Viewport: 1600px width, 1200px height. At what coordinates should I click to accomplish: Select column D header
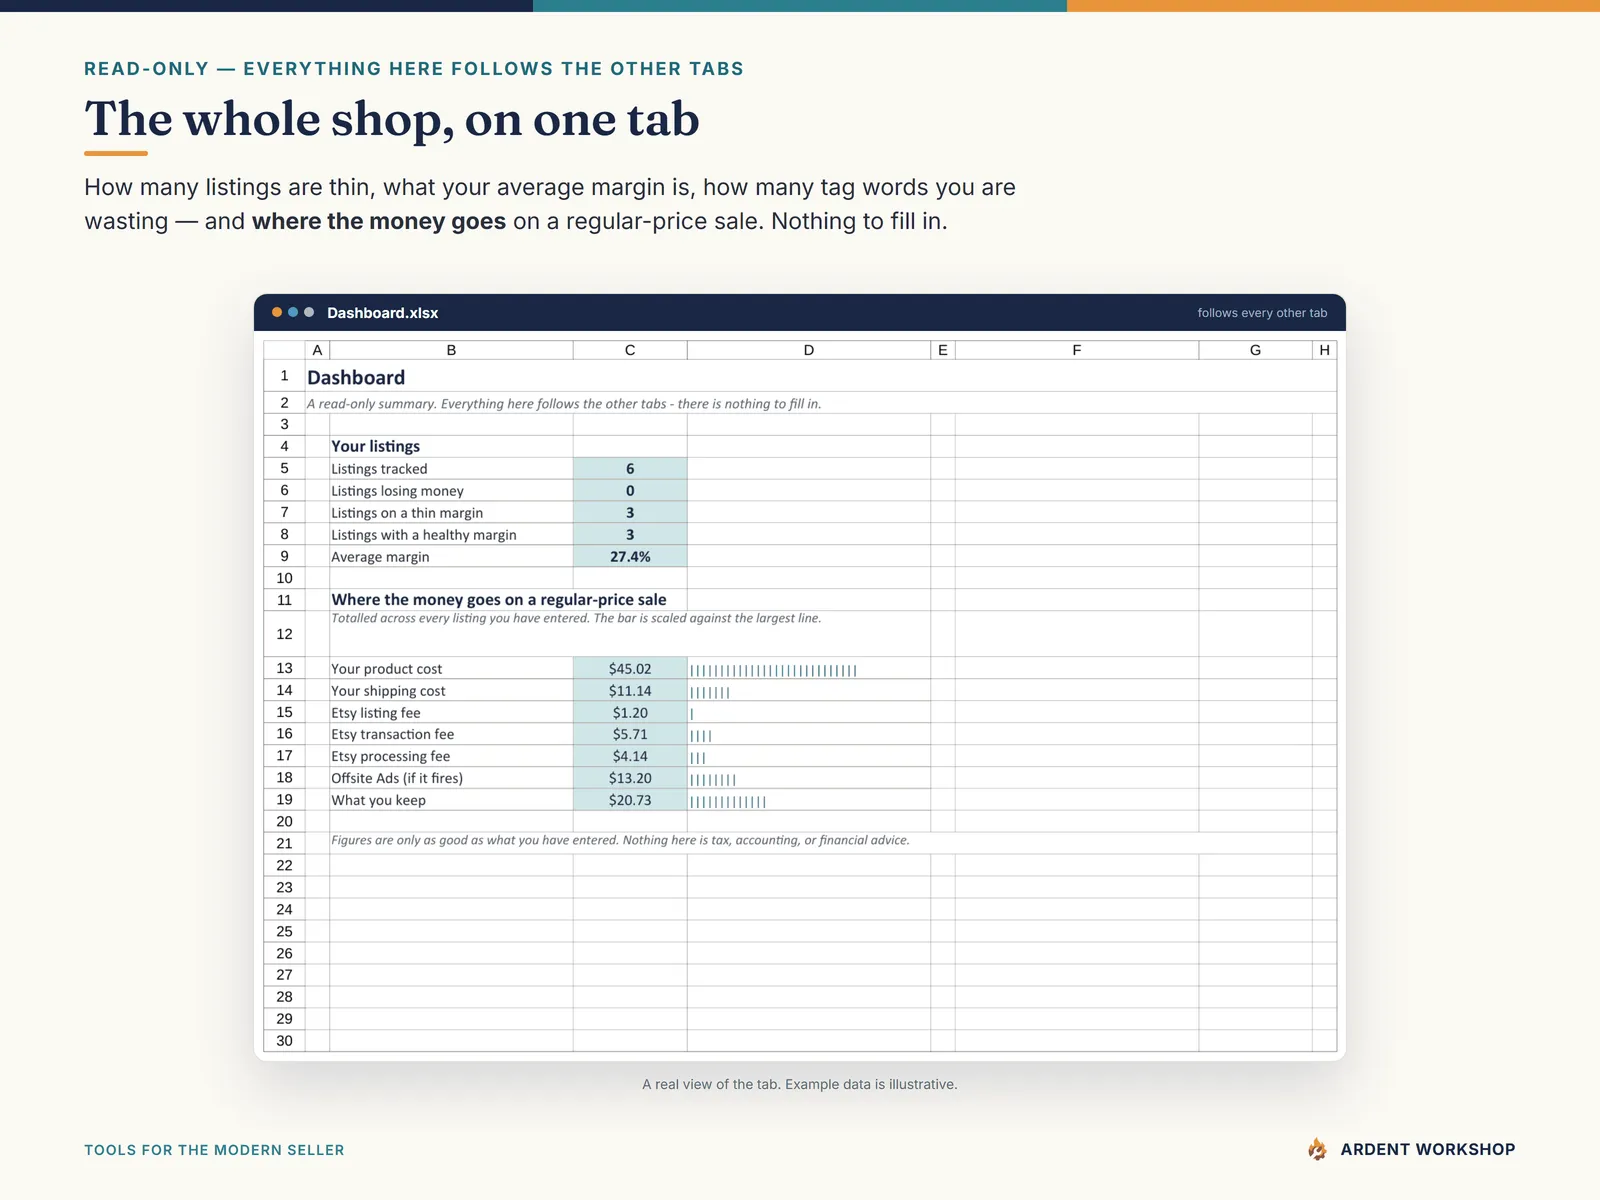(808, 350)
